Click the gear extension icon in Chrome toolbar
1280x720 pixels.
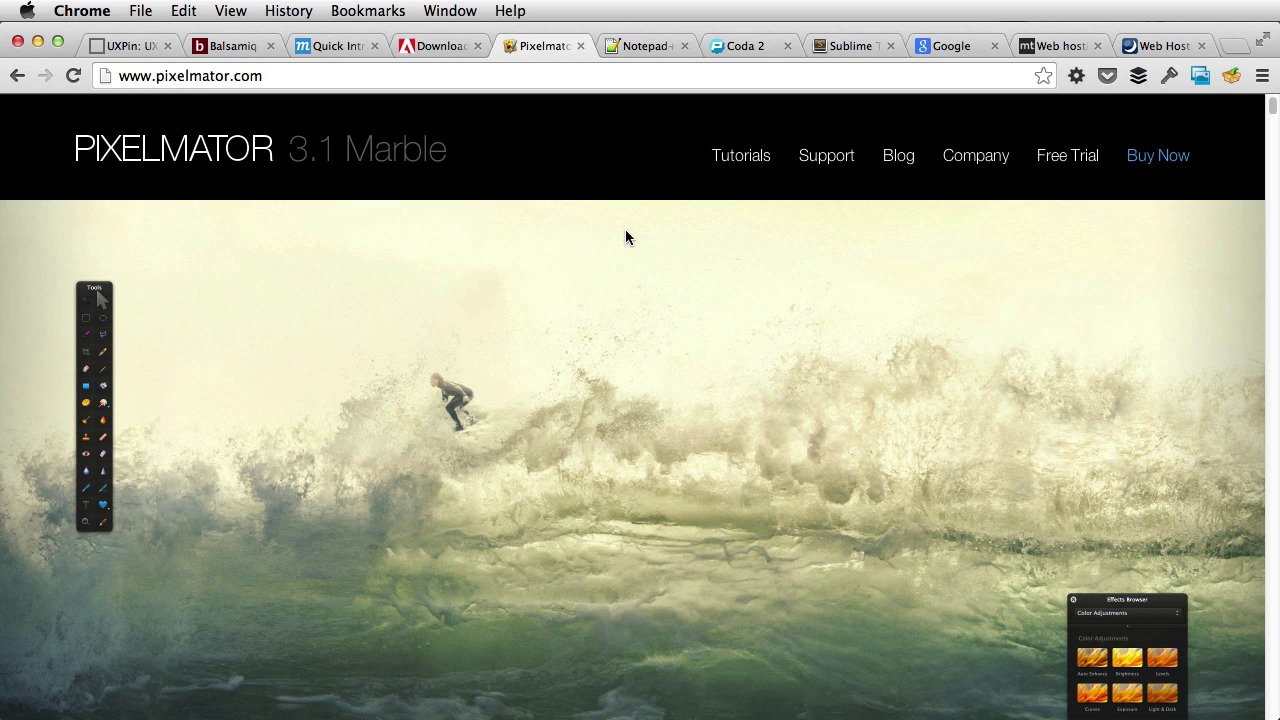coord(1076,76)
